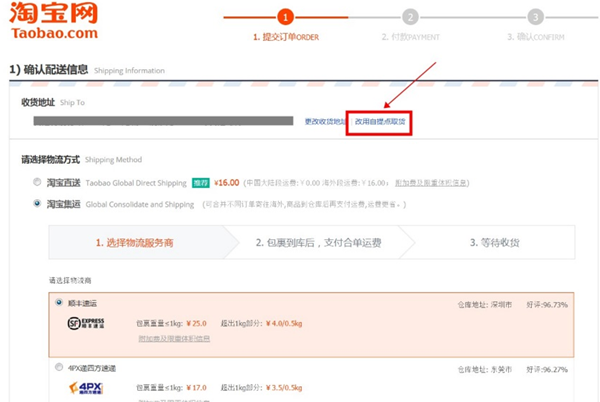
Task: Click label 1. 提交订单ORDER
Action: pyautogui.click(x=286, y=37)
